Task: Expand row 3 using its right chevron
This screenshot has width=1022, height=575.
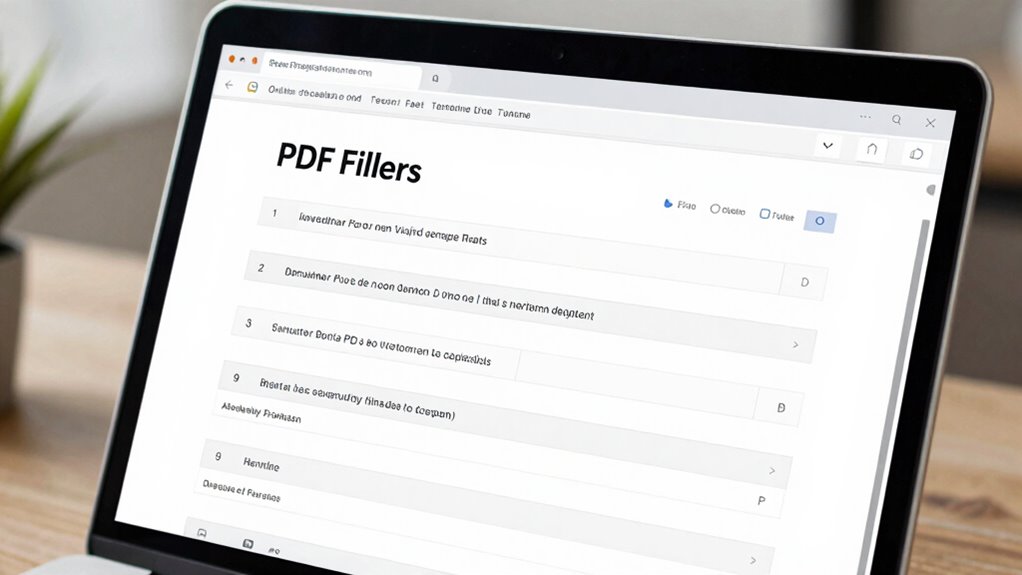Action: pyautogui.click(x=795, y=344)
